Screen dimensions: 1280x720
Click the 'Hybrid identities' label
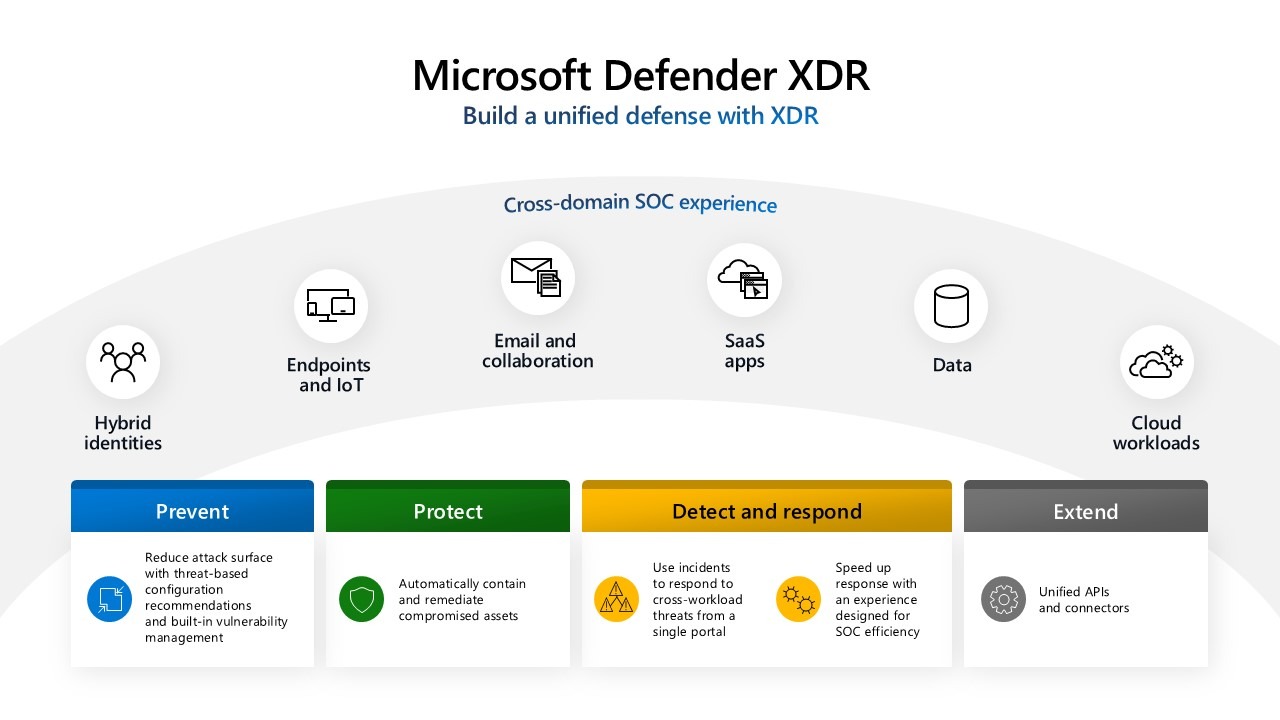pos(123,433)
